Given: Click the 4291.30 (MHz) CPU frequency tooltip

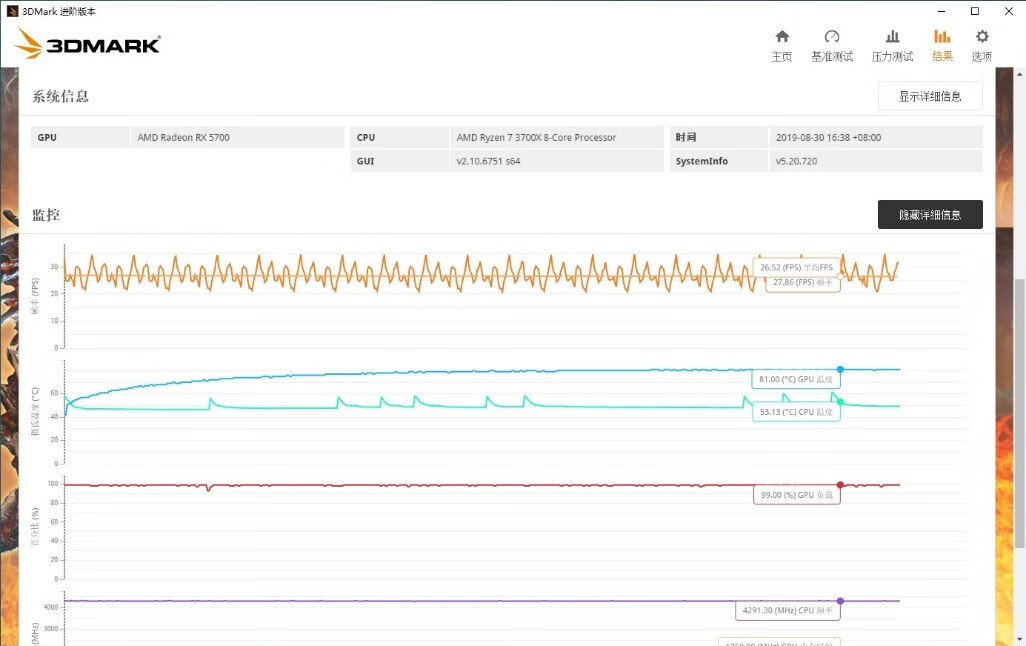Looking at the screenshot, I should point(788,610).
